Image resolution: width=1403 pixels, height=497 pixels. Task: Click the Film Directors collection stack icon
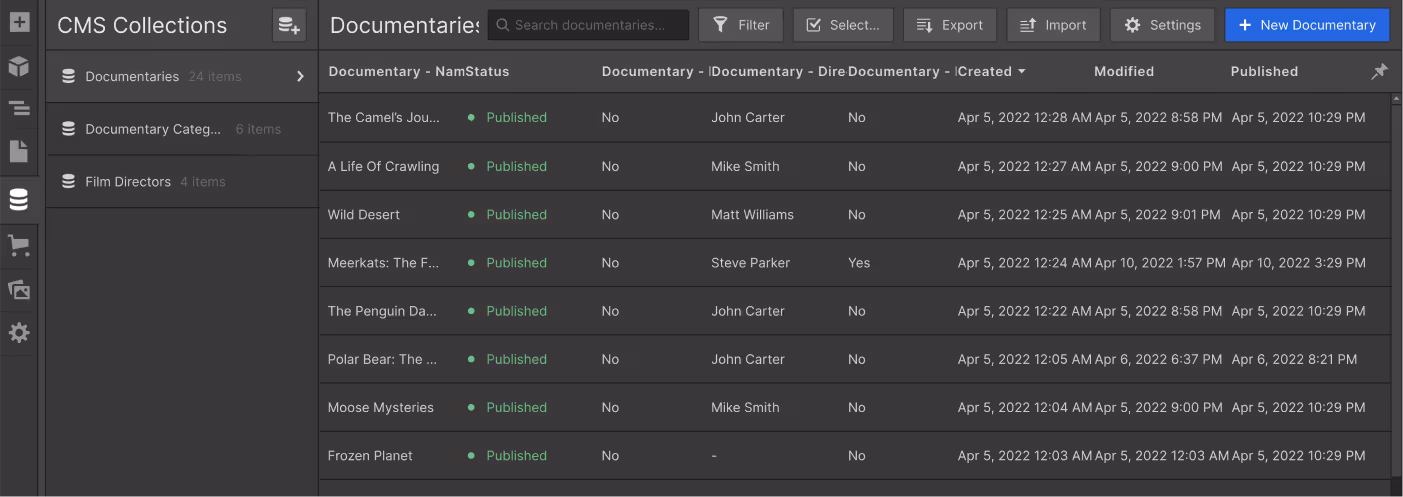click(68, 182)
